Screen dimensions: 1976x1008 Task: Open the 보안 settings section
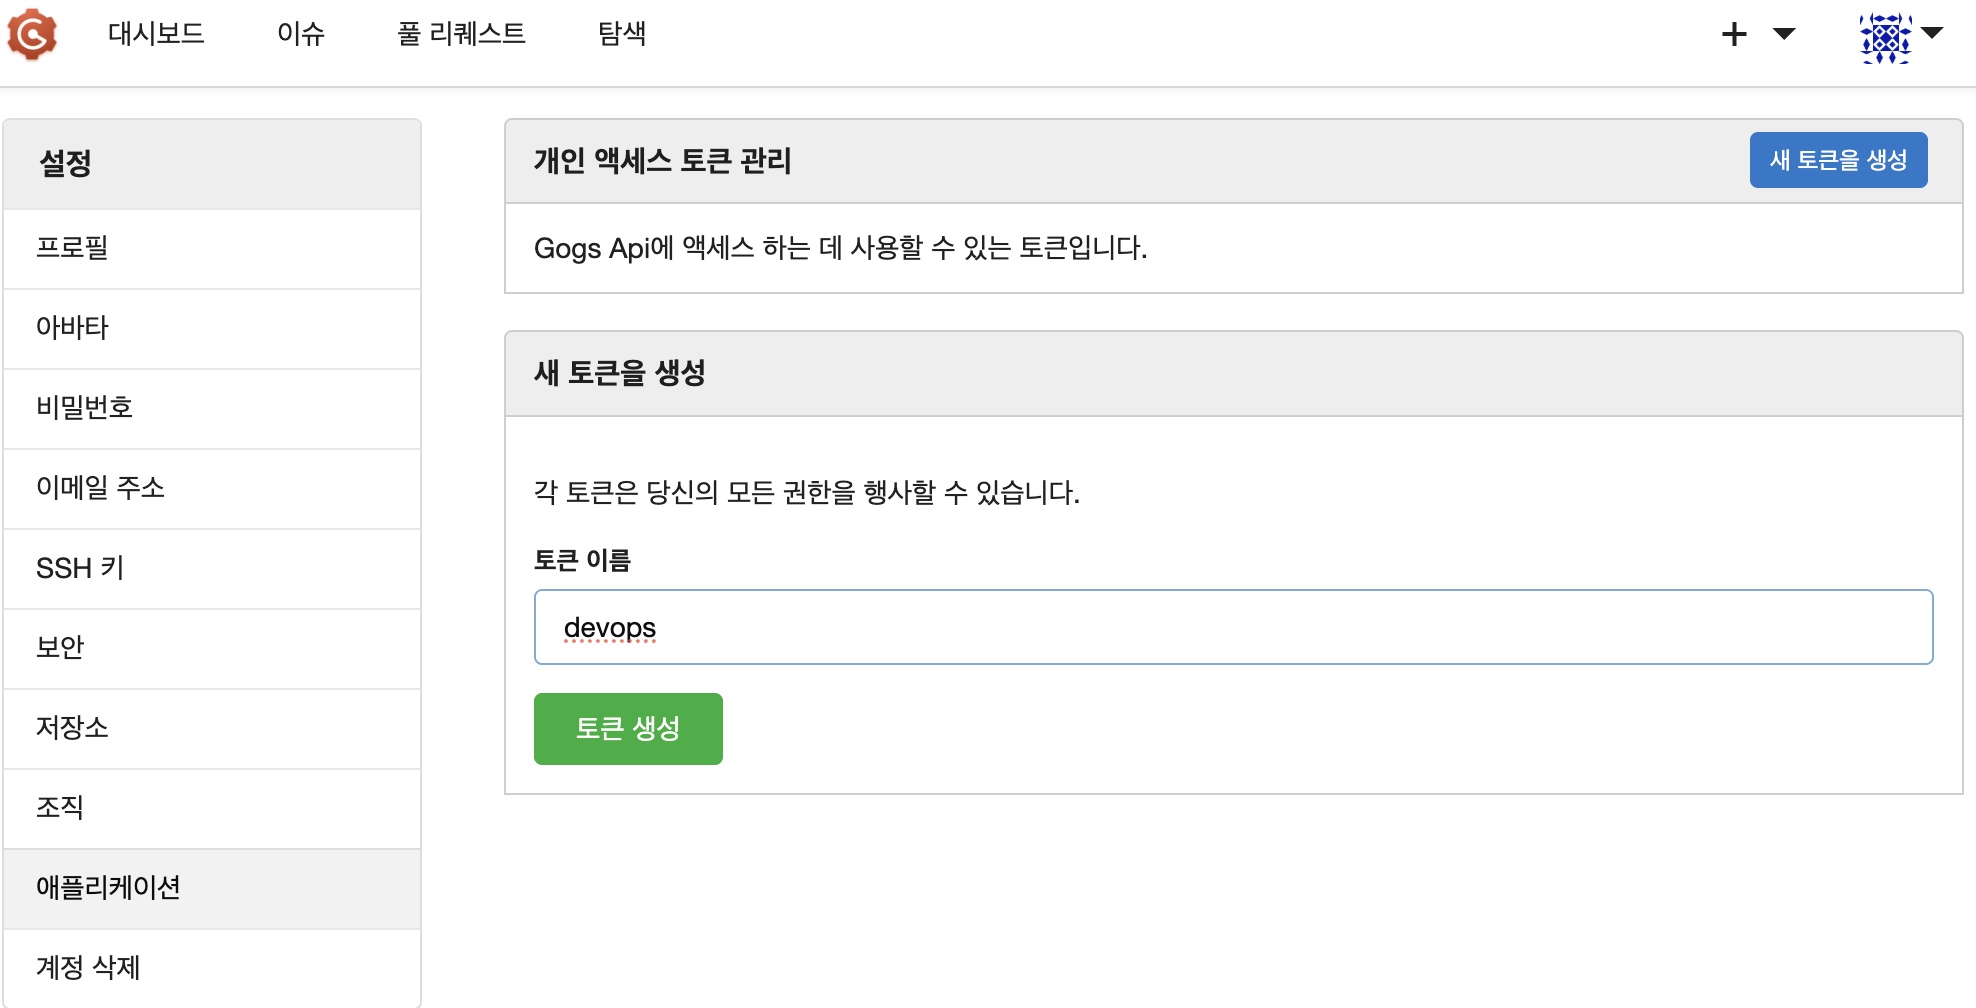coord(212,648)
